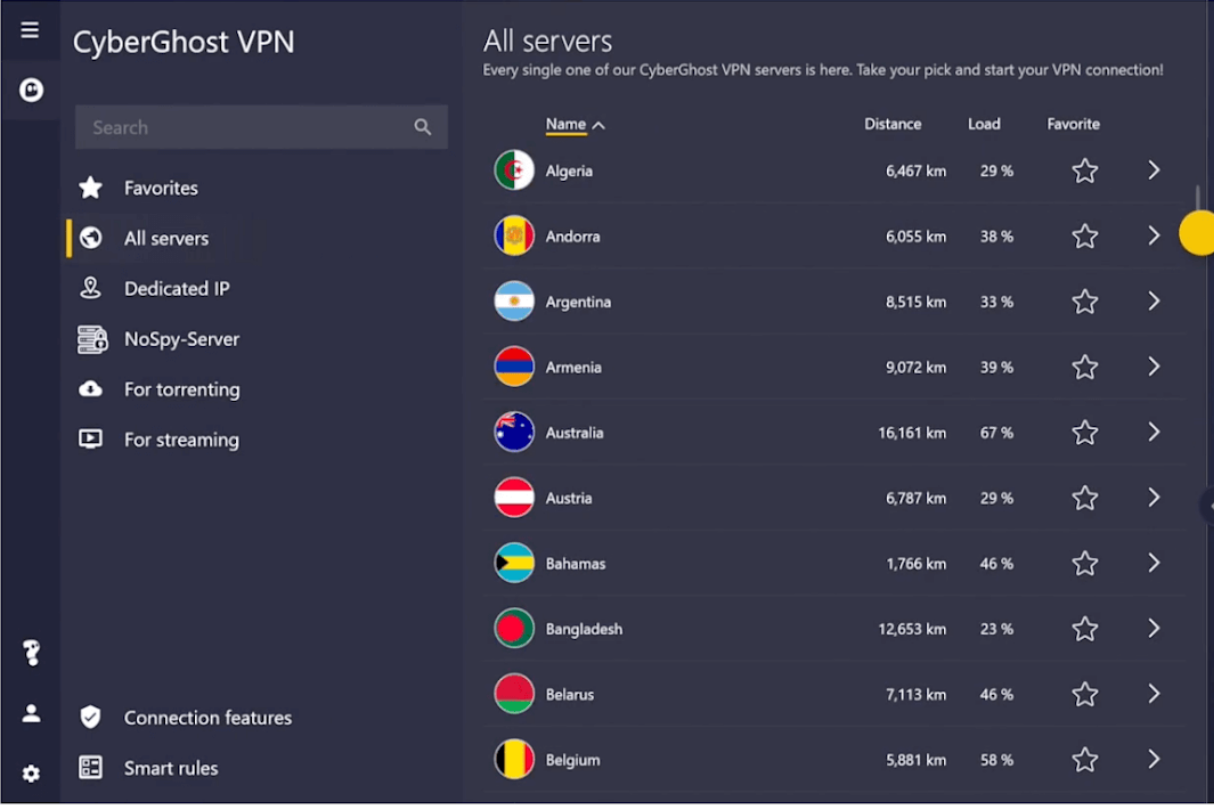Open the hamburger menu
Screen dimensions: 1214x810
coord(30,30)
